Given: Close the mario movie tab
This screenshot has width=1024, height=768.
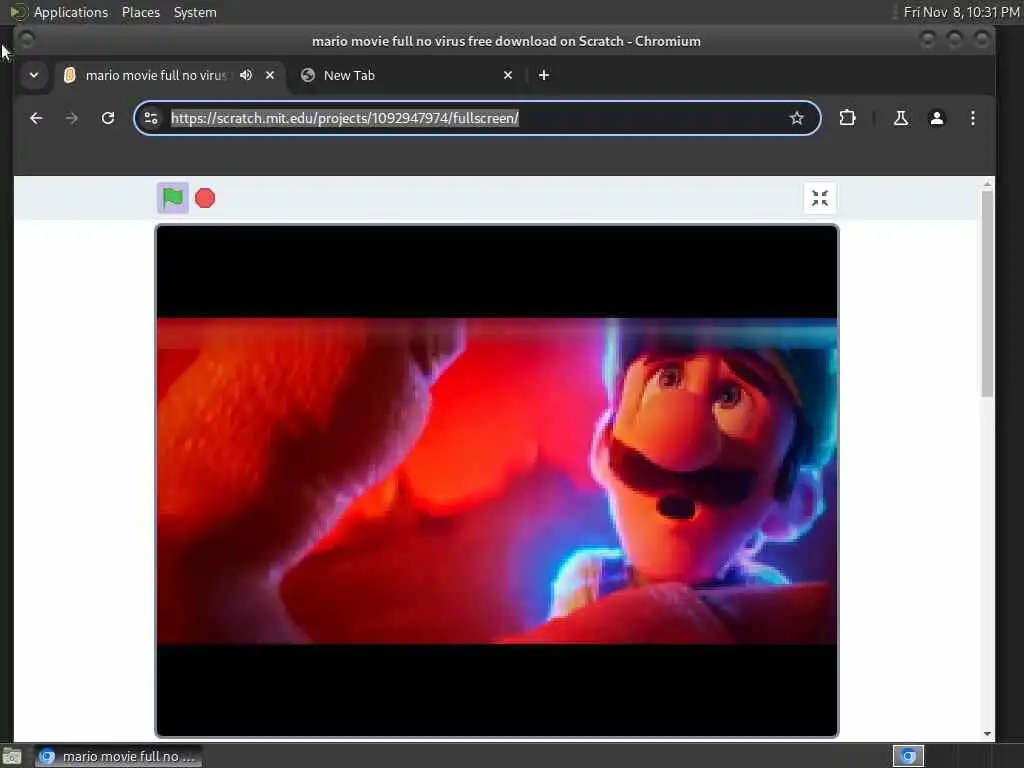Looking at the screenshot, I should coord(270,75).
